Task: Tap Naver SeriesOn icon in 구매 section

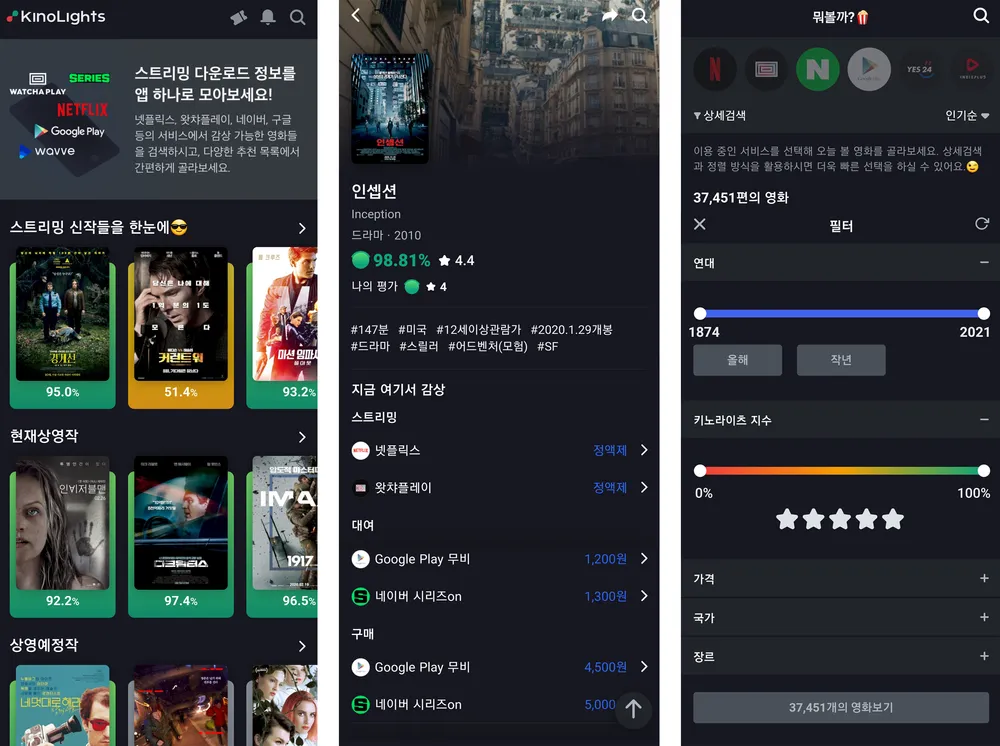Action: point(360,705)
